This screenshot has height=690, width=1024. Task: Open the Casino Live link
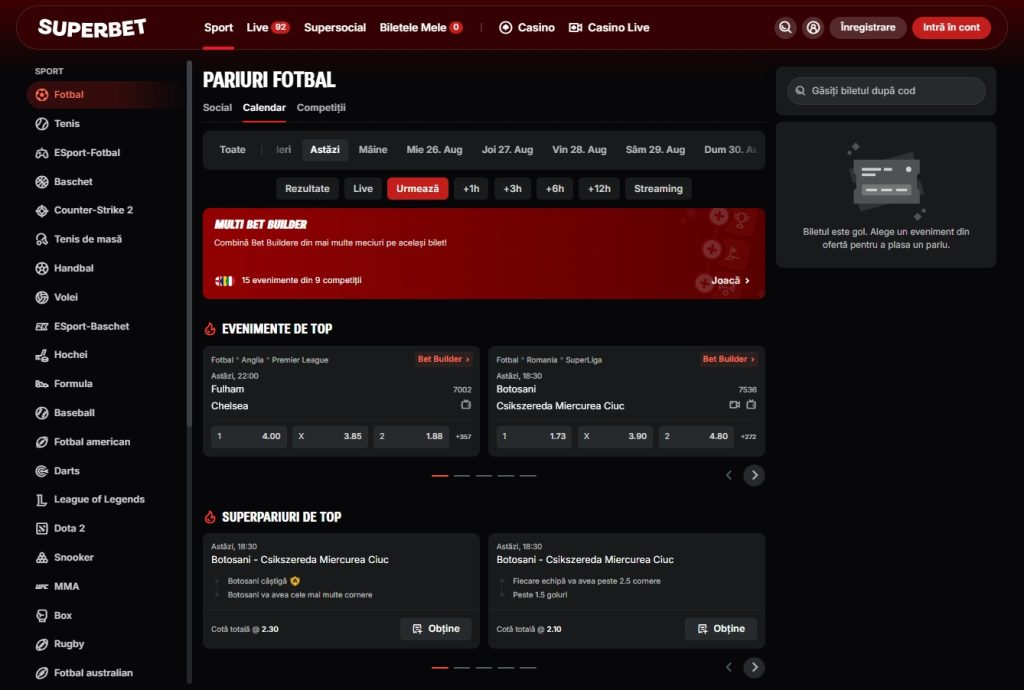(x=609, y=27)
